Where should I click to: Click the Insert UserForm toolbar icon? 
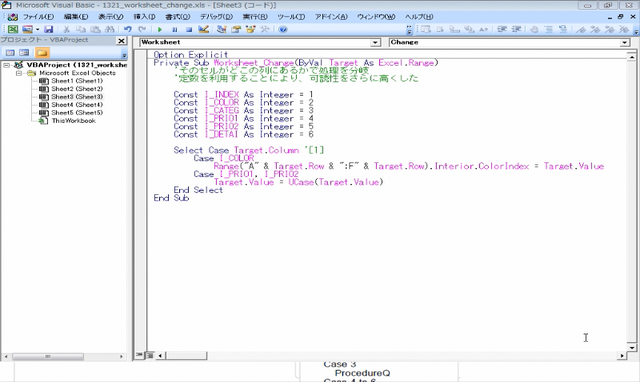pos(27,29)
